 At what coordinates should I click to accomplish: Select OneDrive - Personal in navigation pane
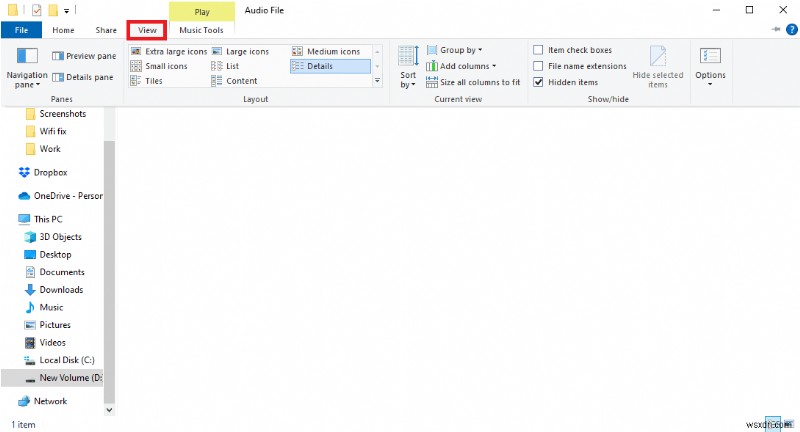point(60,196)
